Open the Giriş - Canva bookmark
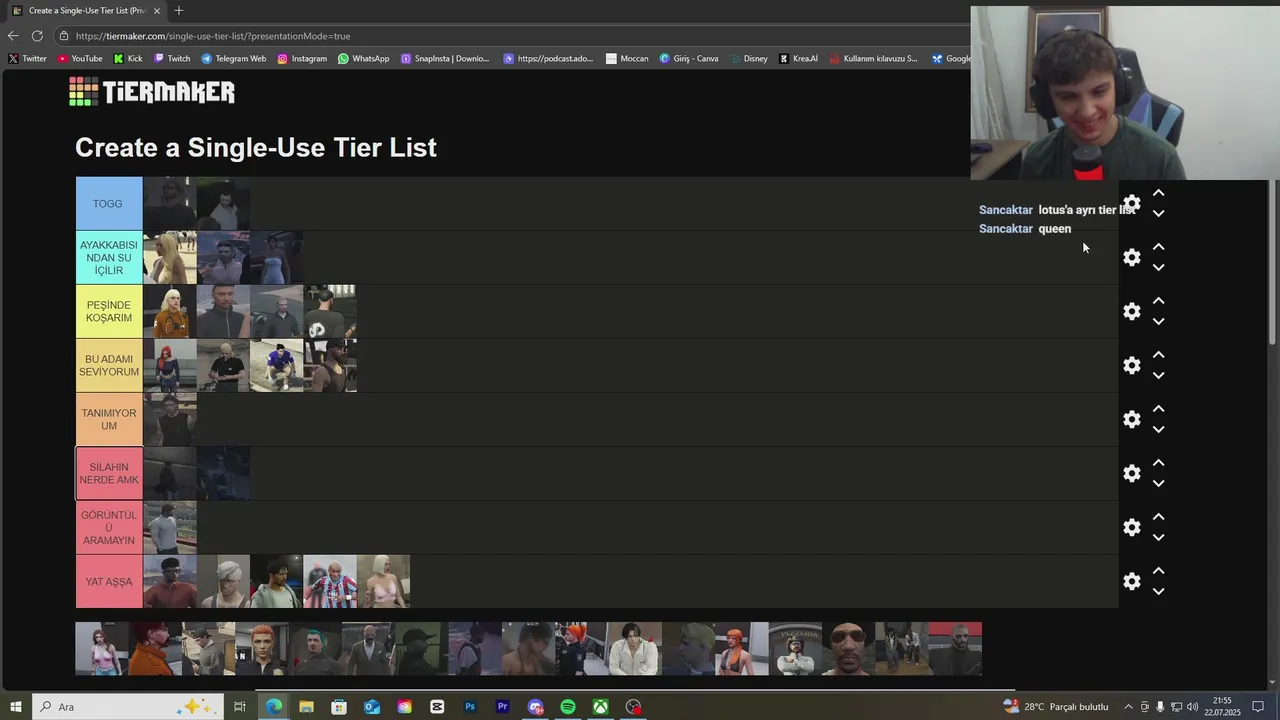Screen dimensions: 1280x720 click(688, 58)
